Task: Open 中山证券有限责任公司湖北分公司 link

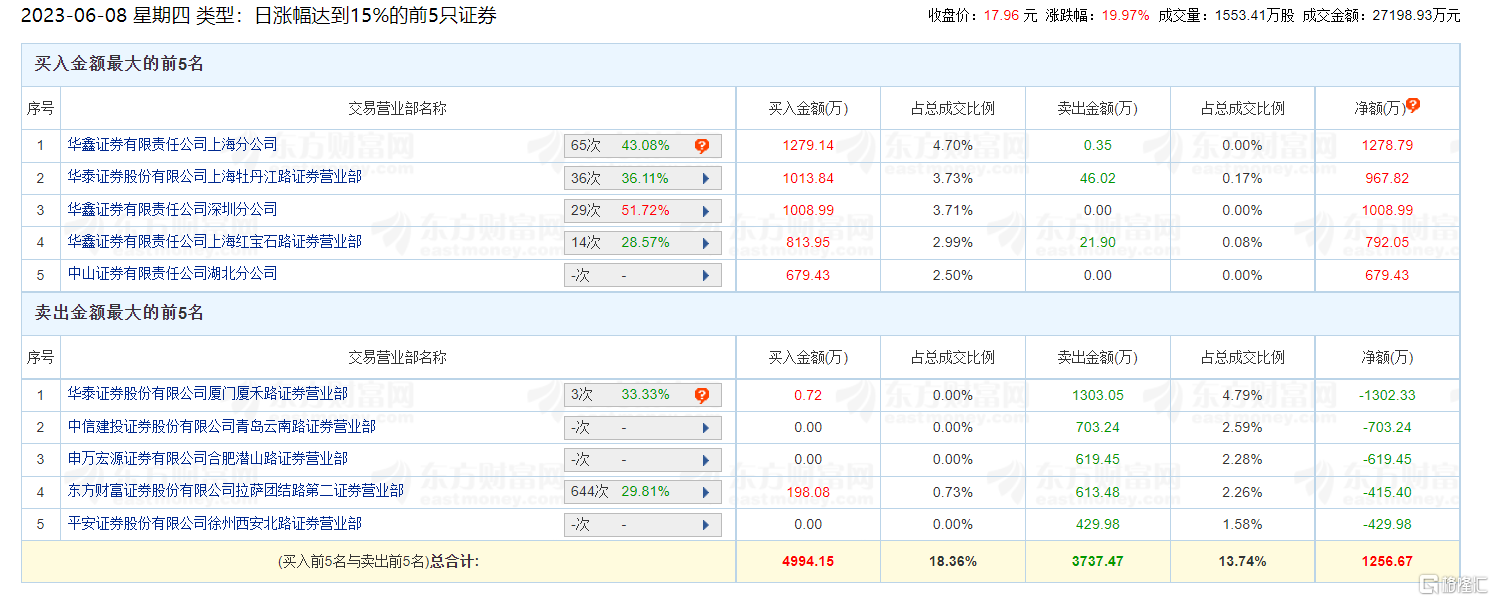Action: click(172, 273)
